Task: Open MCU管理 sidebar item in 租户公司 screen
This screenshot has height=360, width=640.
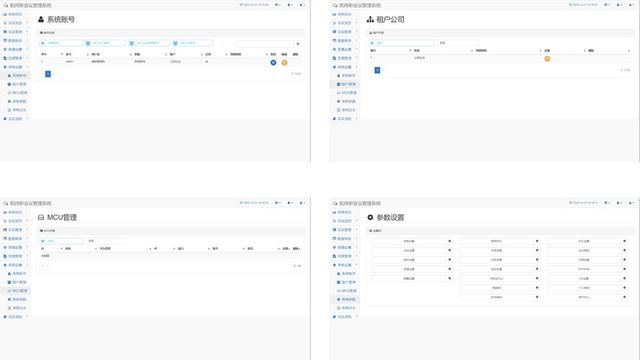Action: click(x=347, y=93)
